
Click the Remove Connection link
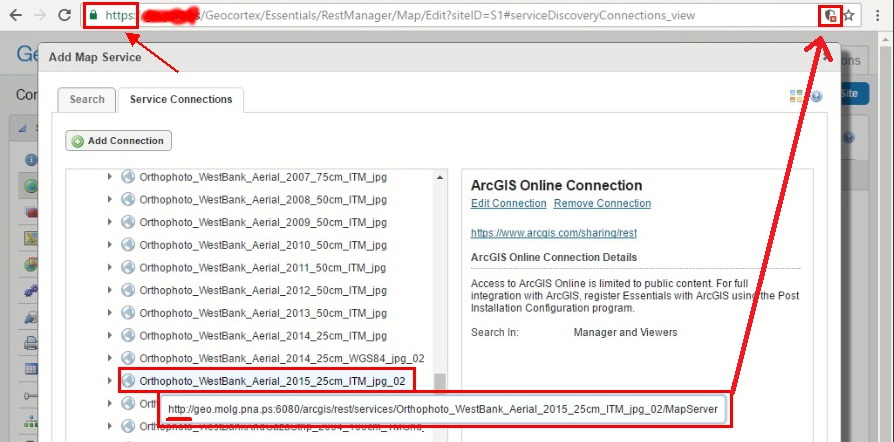(602, 204)
